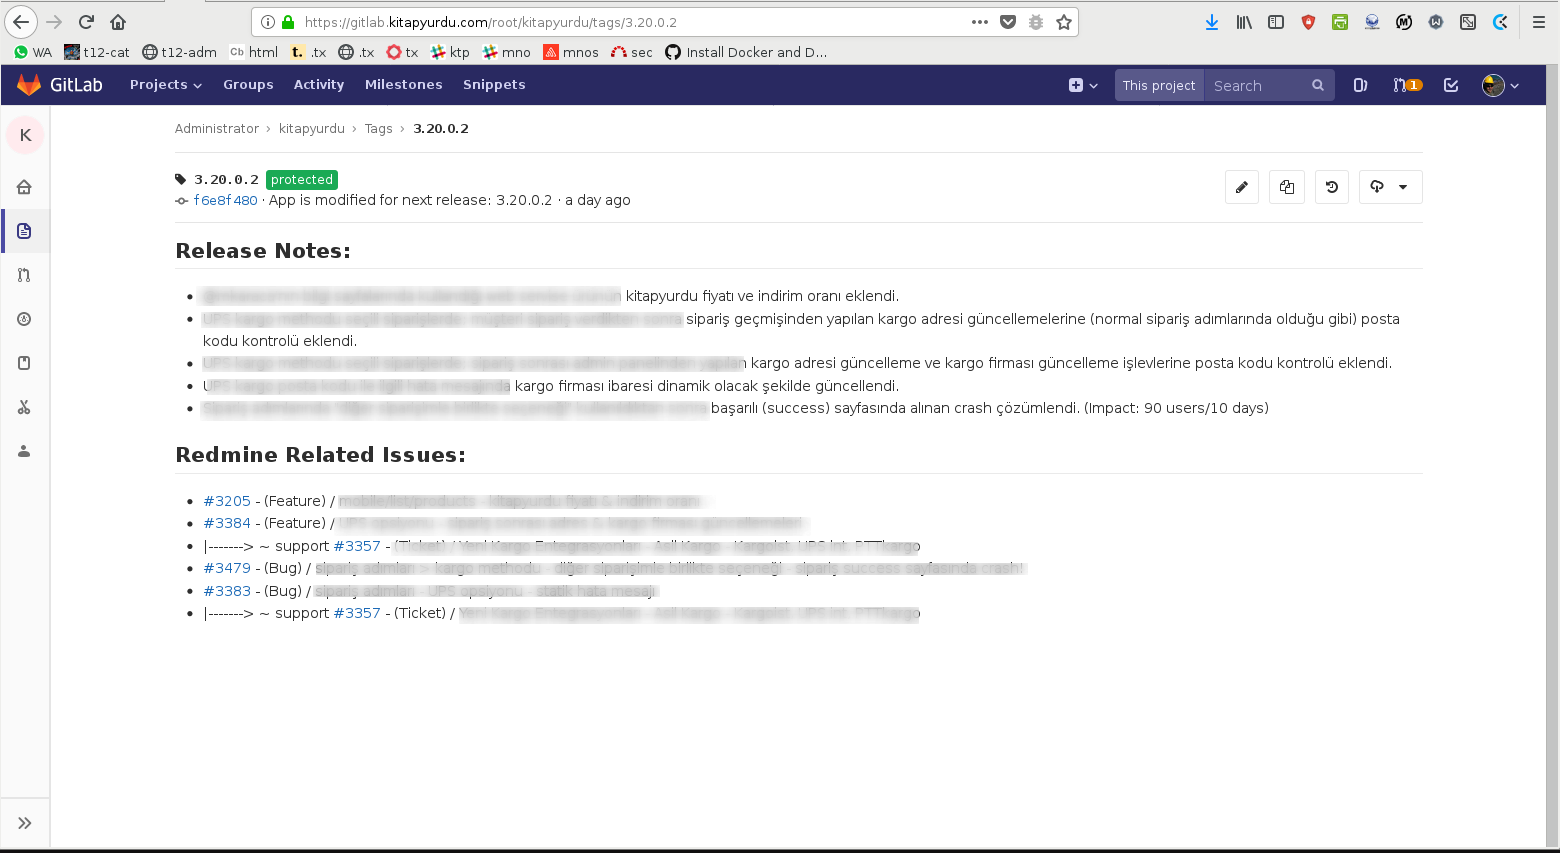Click the green protected badge
Viewport: 1560px width, 853px height.
[x=302, y=180]
